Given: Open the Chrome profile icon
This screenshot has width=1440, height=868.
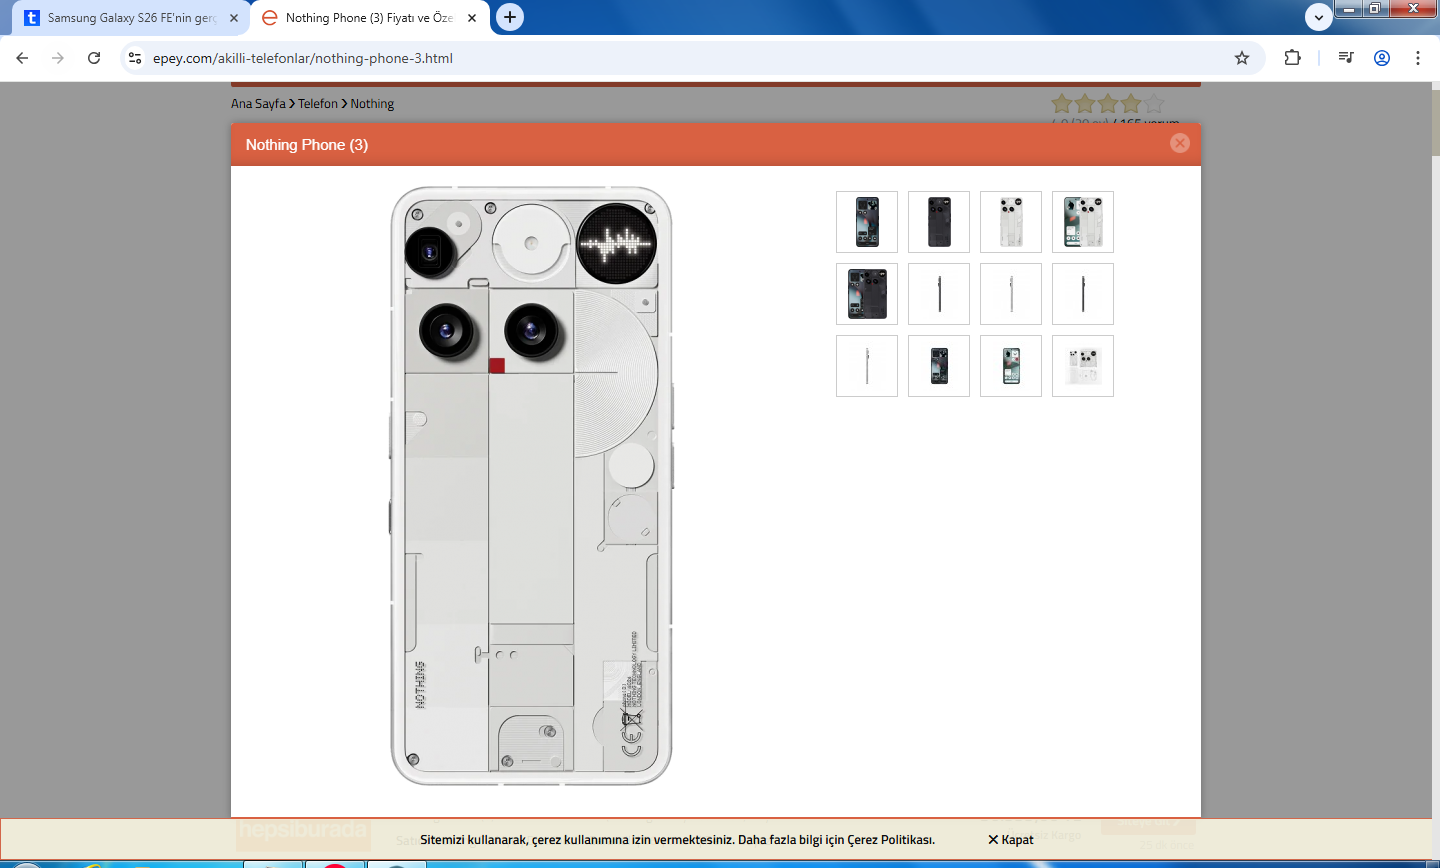Looking at the screenshot, I should [1382, 58].
